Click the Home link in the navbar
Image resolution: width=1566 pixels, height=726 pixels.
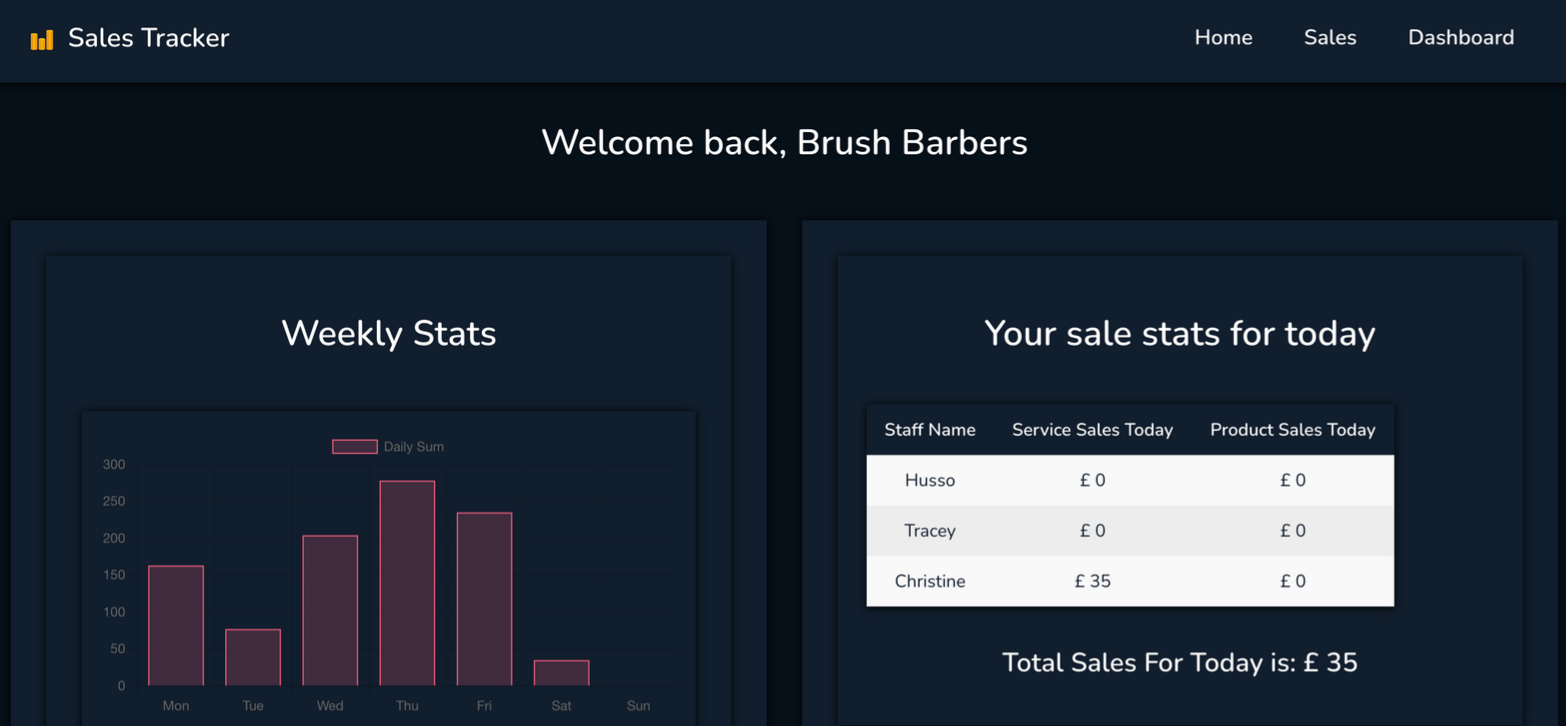(1223, 37)
